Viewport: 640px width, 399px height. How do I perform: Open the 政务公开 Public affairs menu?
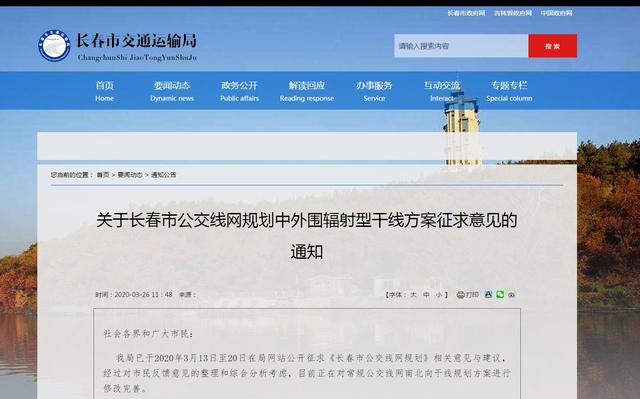(x=240, y=91)
